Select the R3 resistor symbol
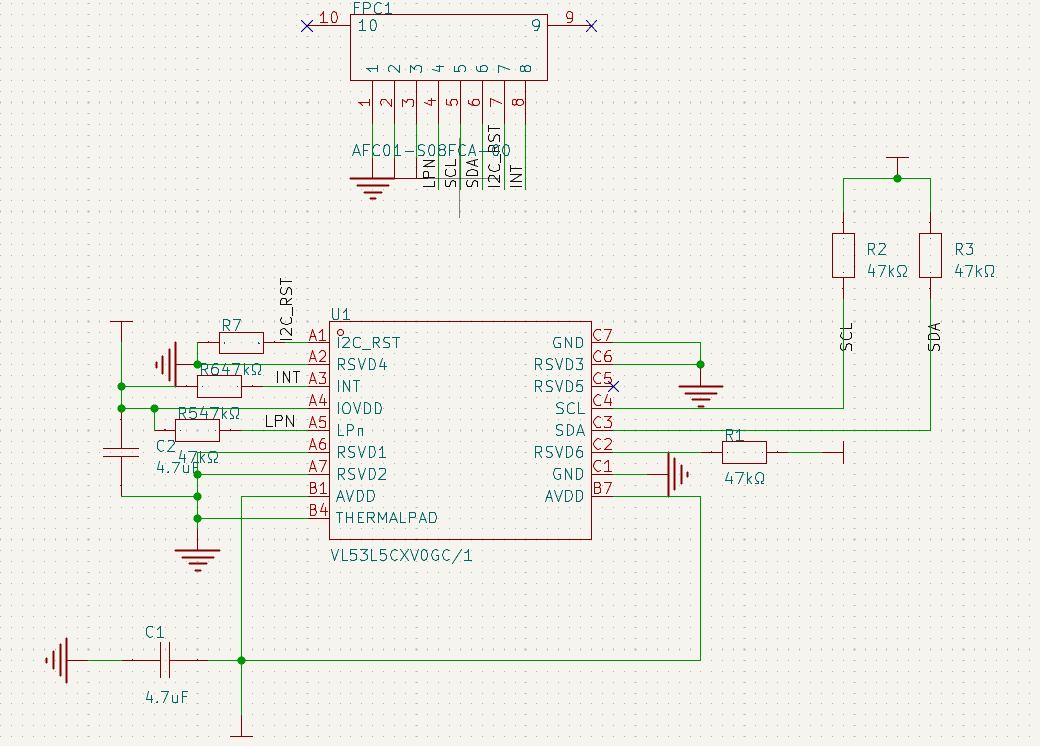The height and width of the screenshot is (746, 1040). (930, 255)
